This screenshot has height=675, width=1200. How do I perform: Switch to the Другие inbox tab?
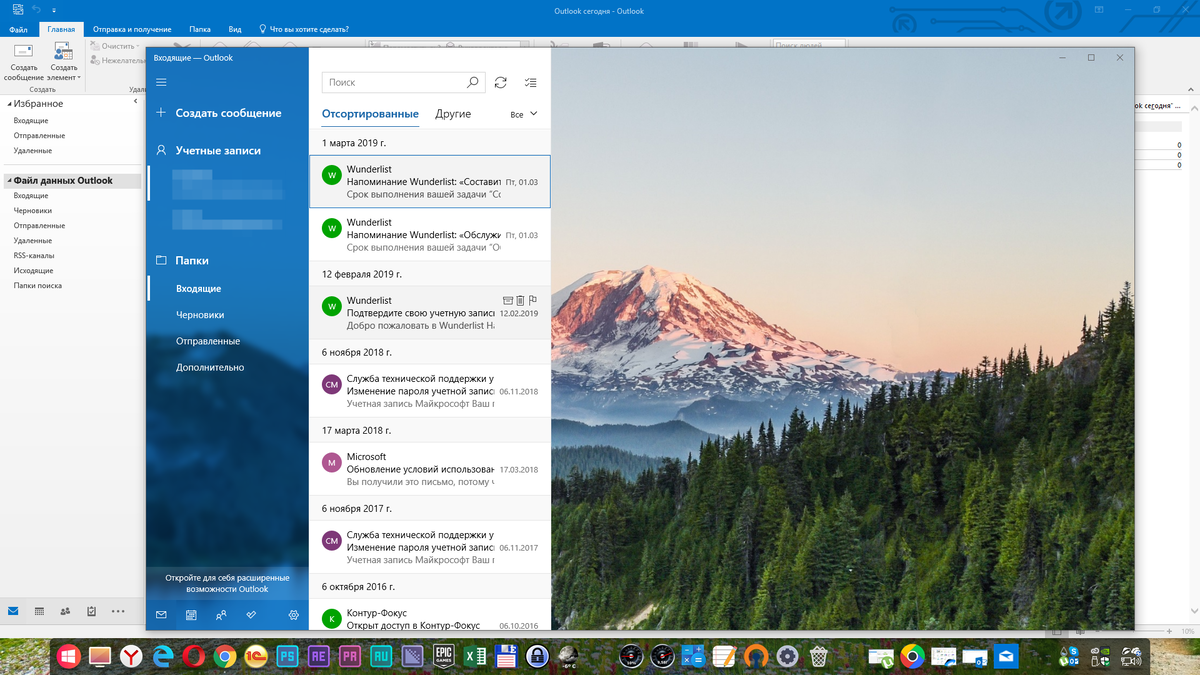click(x=453, y=114)
